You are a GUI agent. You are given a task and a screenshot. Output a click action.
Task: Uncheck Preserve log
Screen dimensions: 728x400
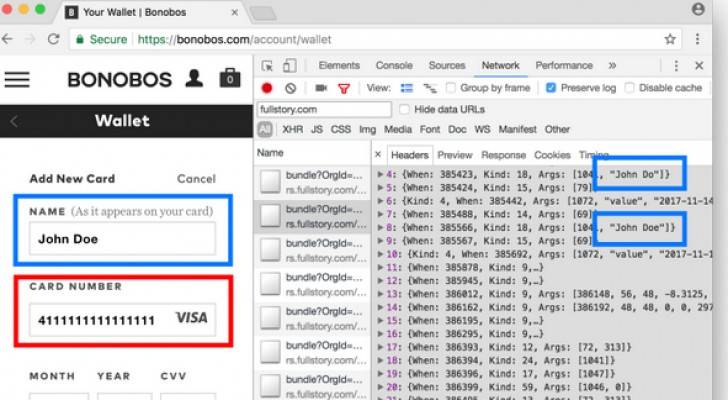551,88
